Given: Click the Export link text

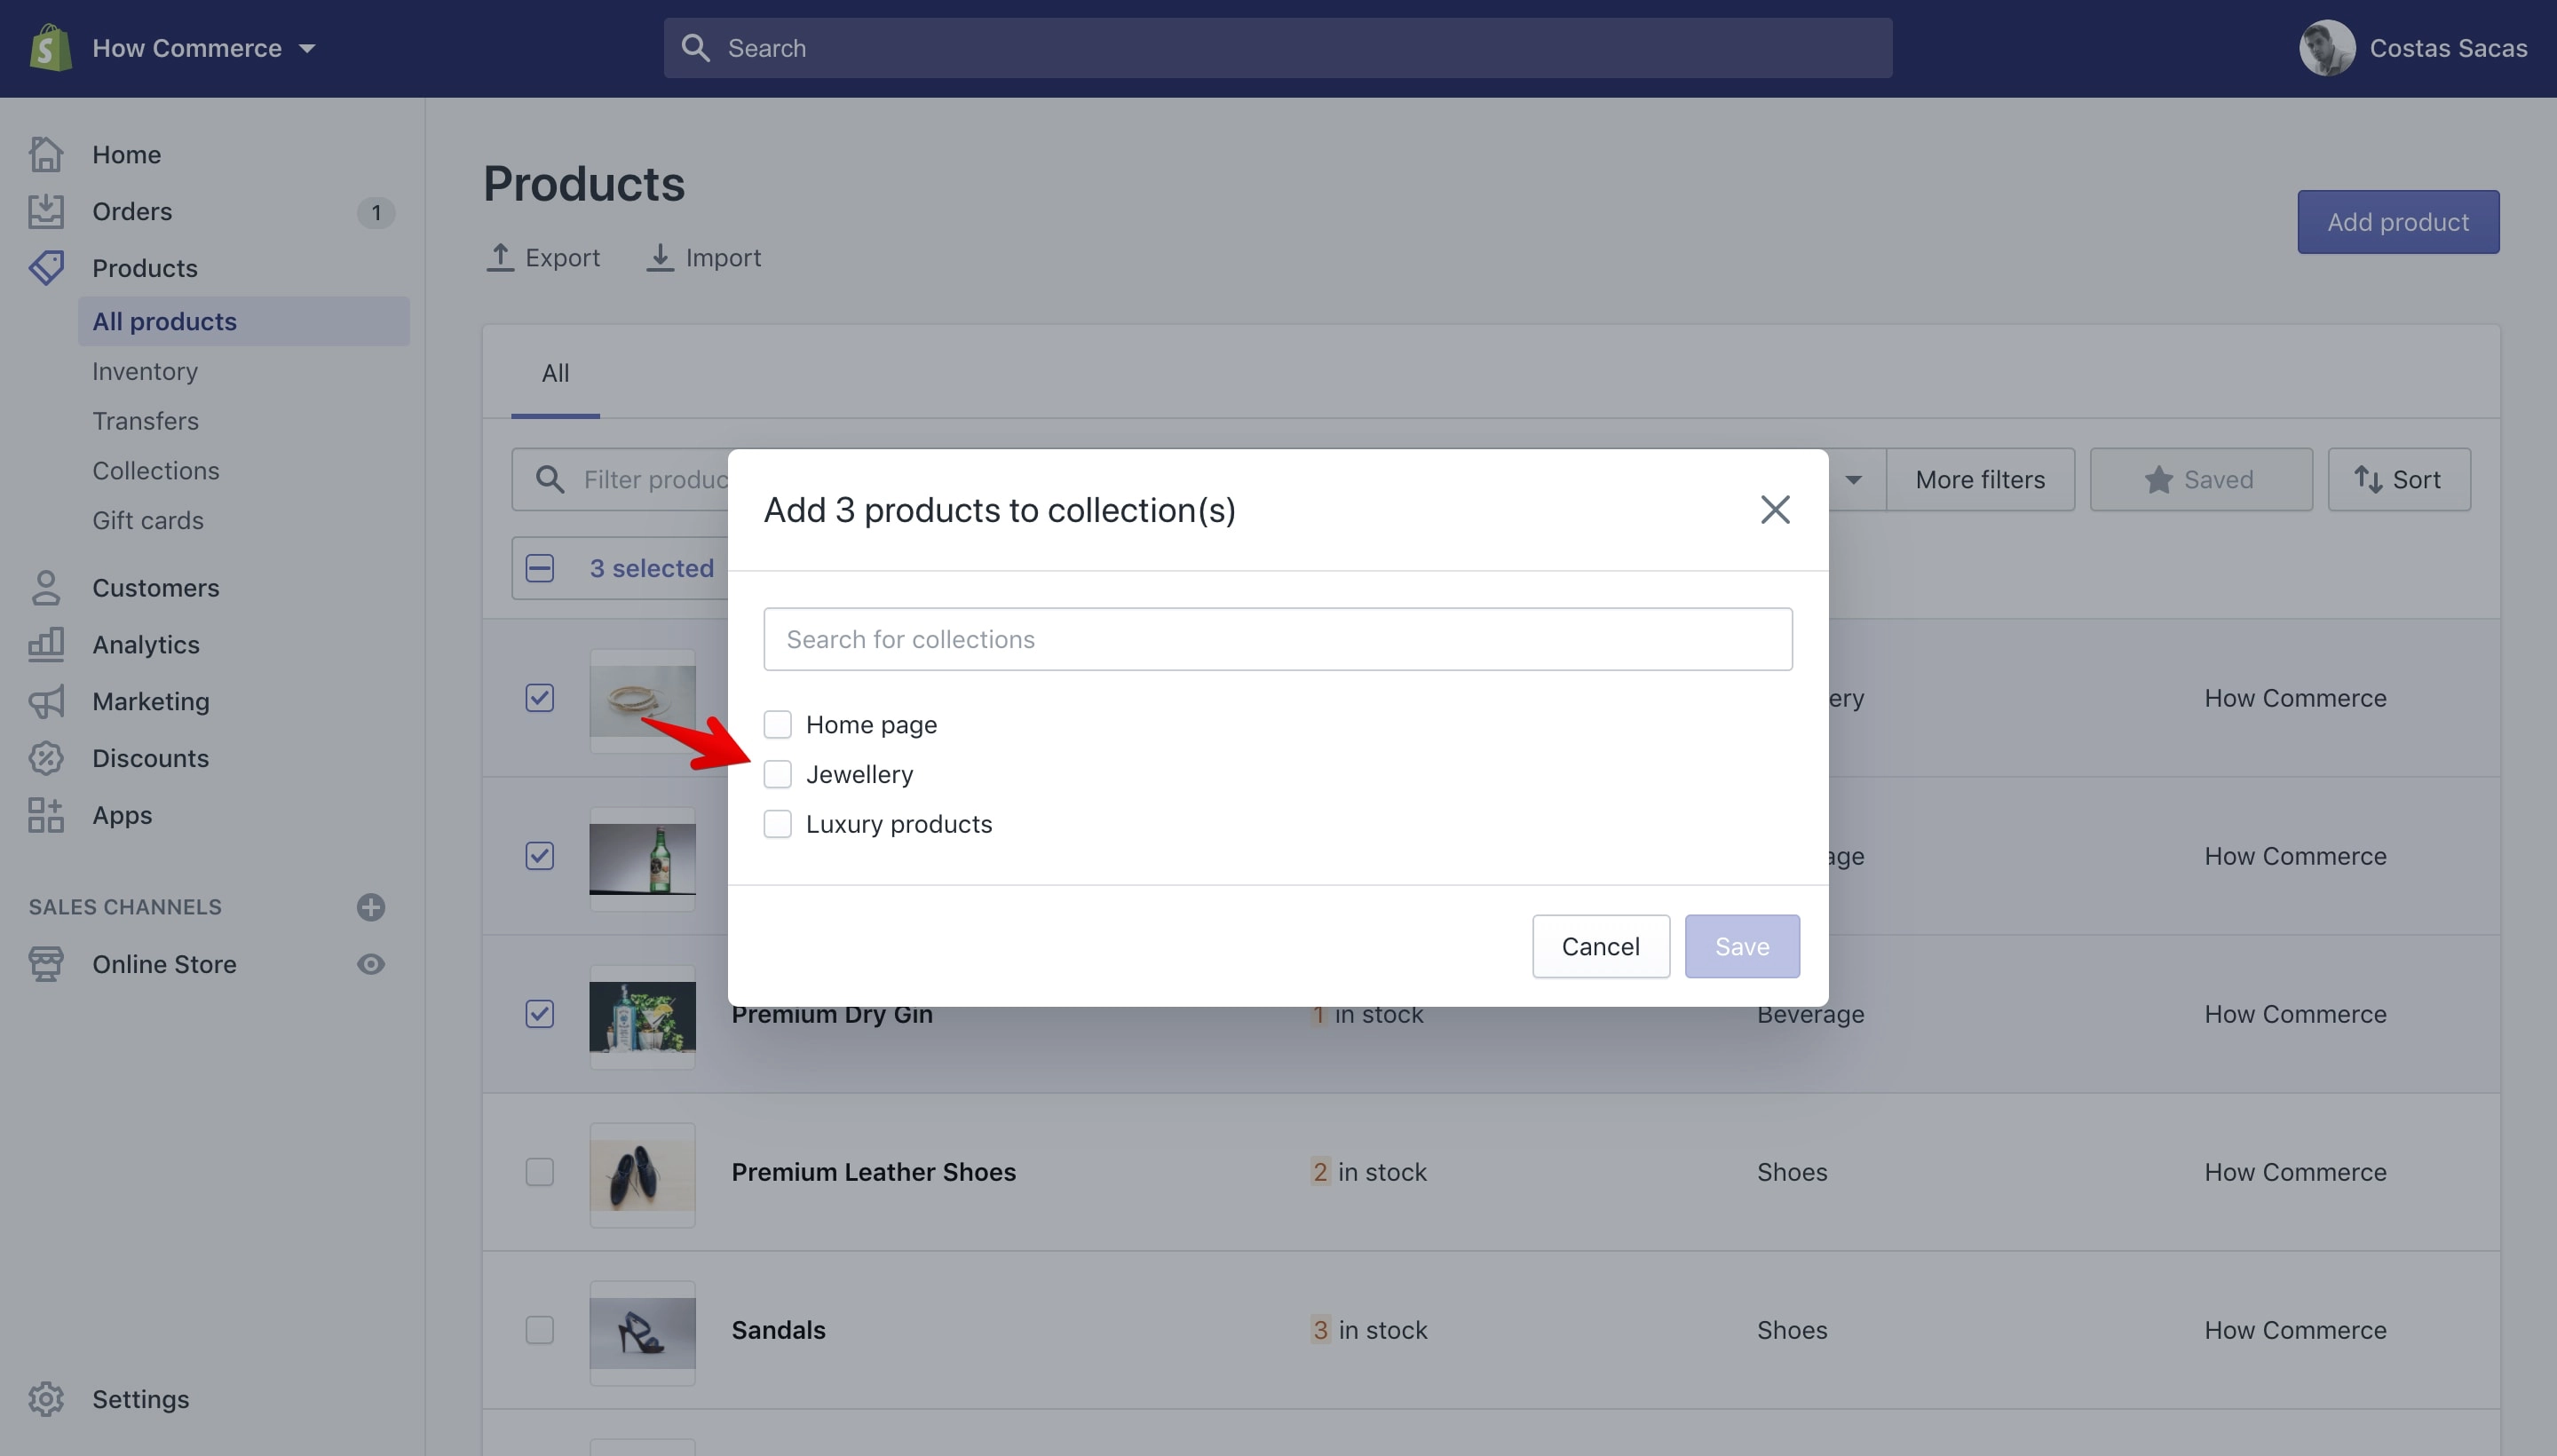Looking at the screenshot, I should 562,258.
